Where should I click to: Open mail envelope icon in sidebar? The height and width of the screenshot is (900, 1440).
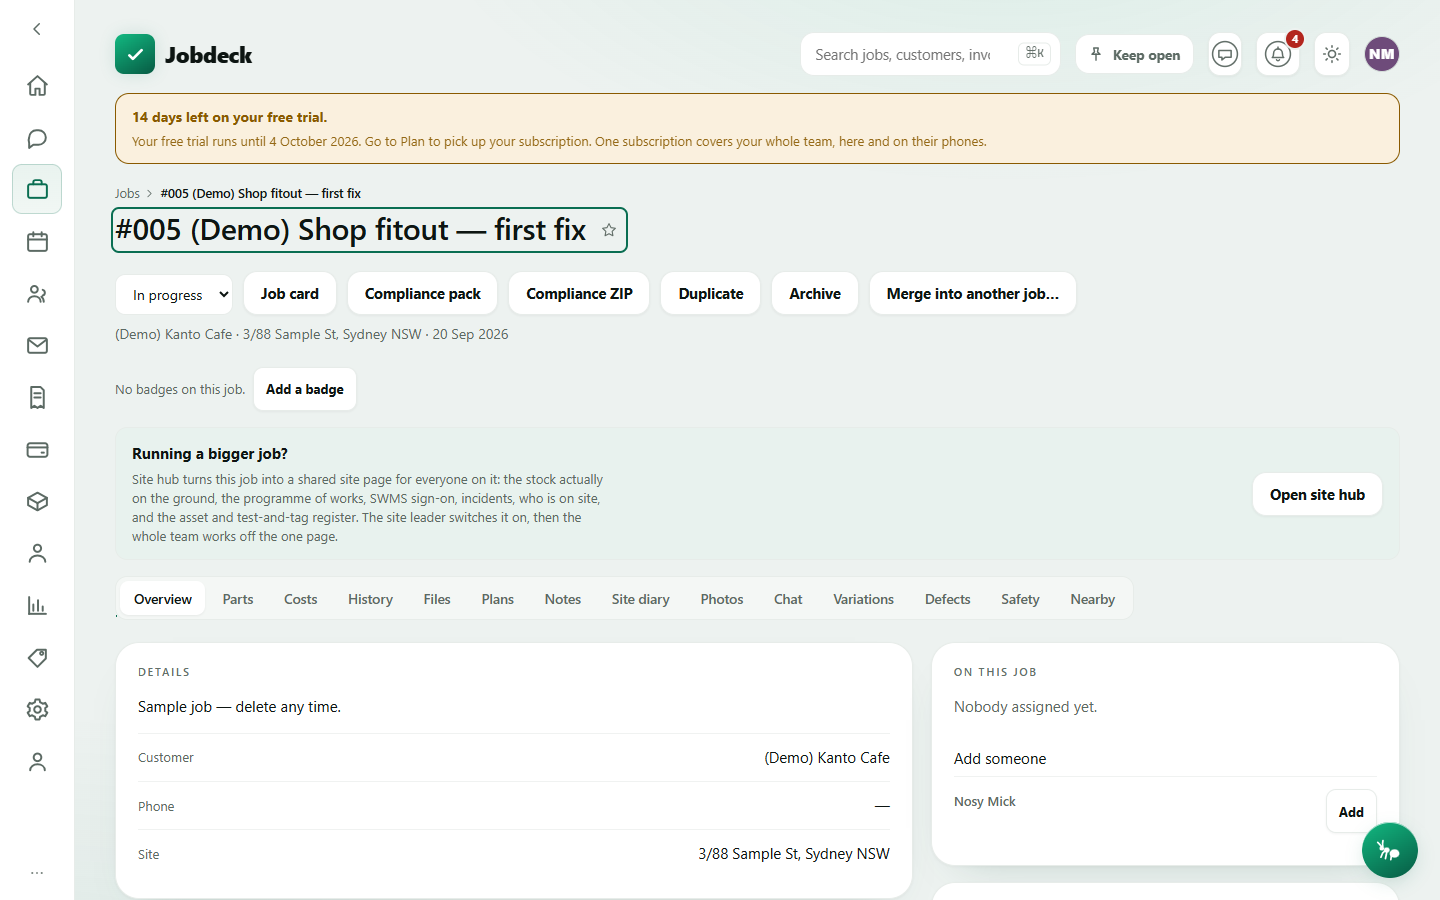click(x=37, y=346)
